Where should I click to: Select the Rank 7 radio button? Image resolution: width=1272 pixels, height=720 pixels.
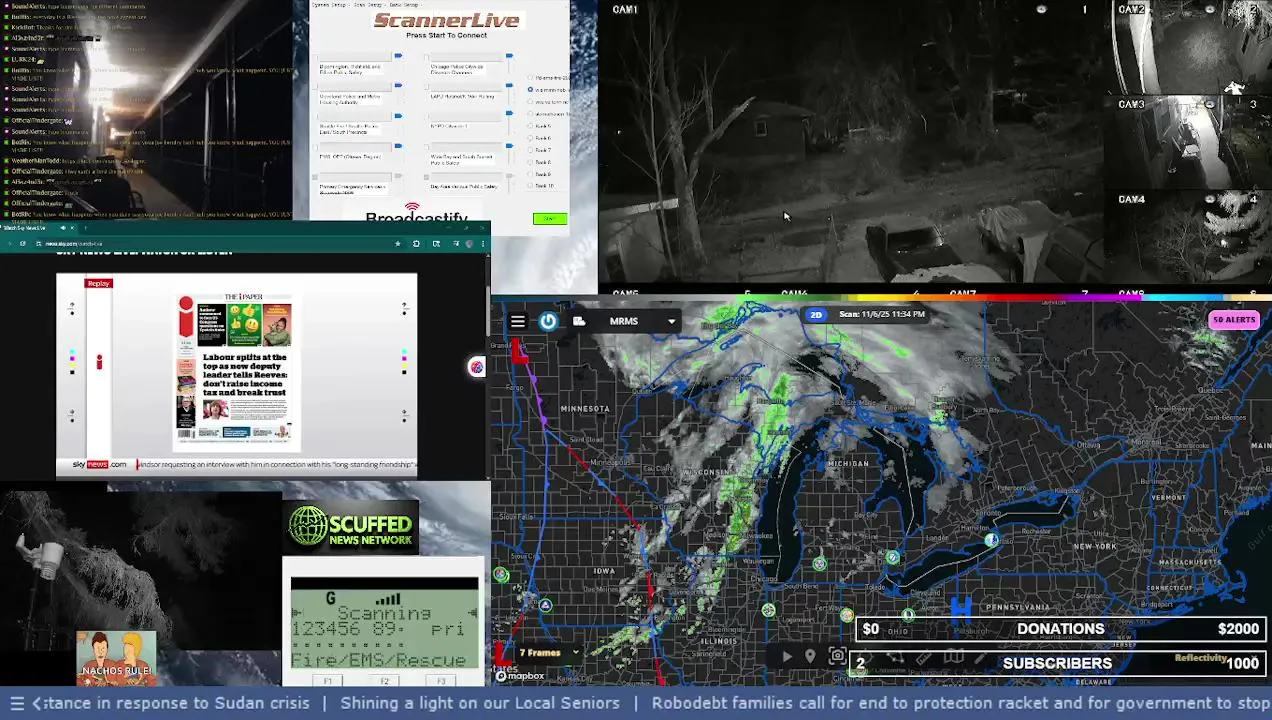coord(530,150)
